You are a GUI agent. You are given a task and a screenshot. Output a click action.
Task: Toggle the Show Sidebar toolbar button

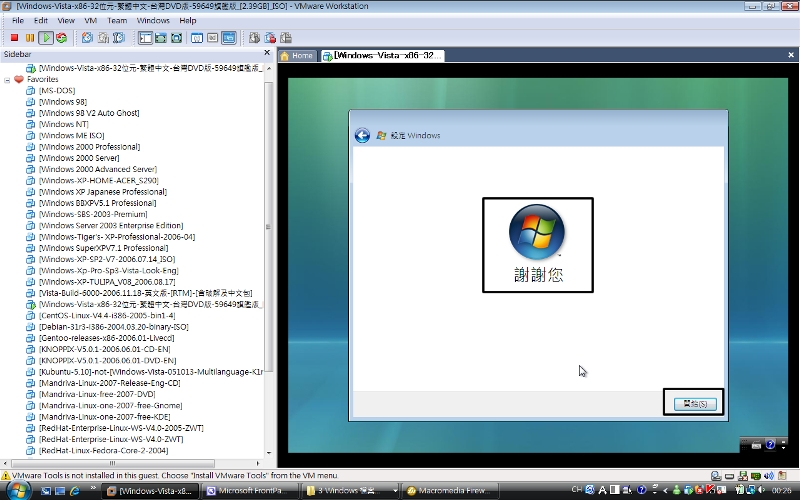(145, 38)
